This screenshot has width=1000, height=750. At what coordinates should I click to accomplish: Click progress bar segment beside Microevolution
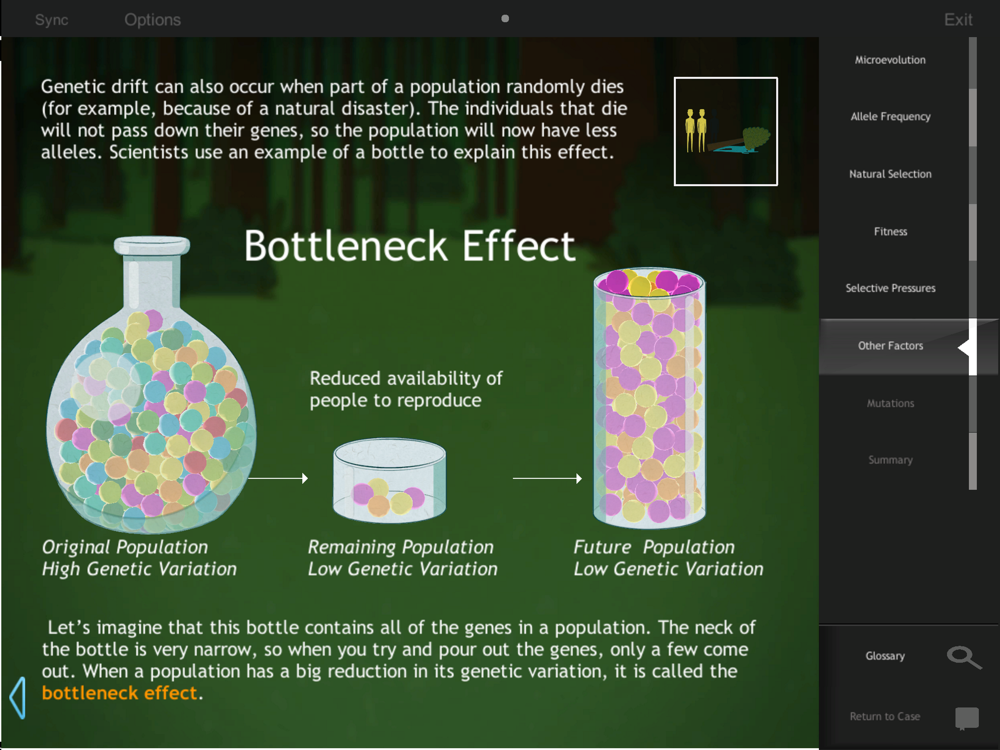pyautogui.click(x=973, y=62)
